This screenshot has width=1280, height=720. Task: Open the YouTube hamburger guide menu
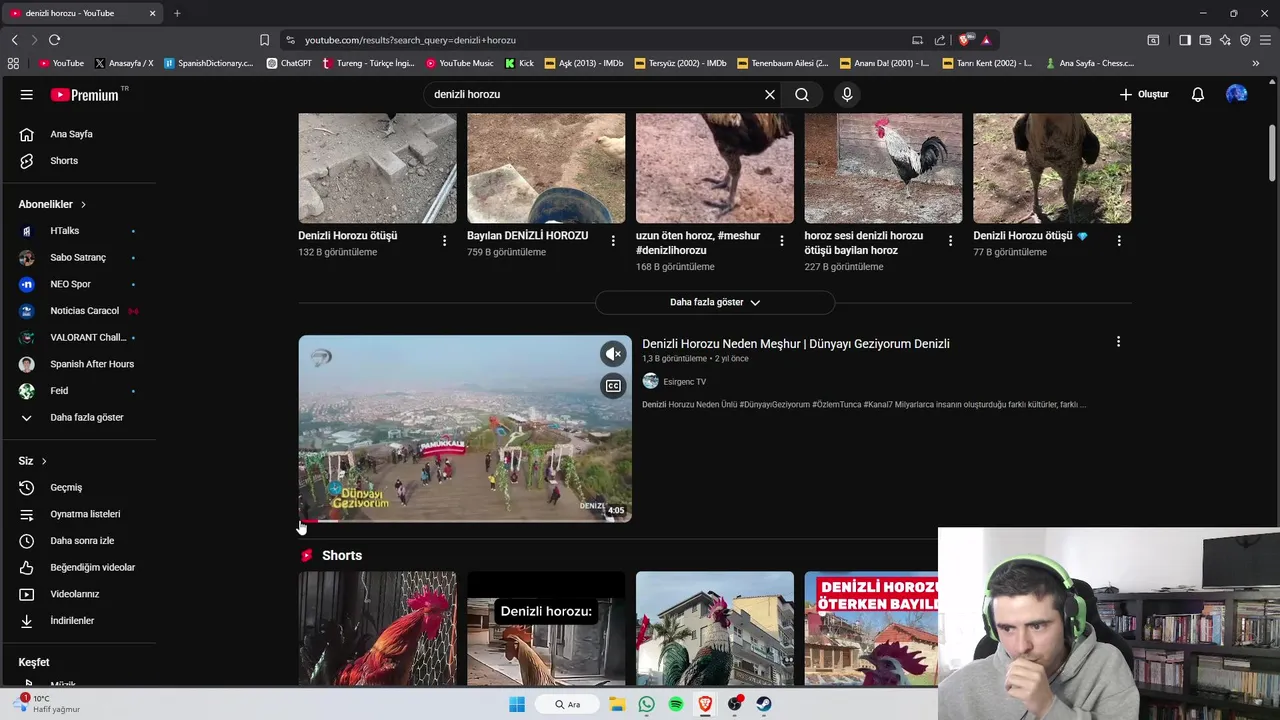click(27, 94)
